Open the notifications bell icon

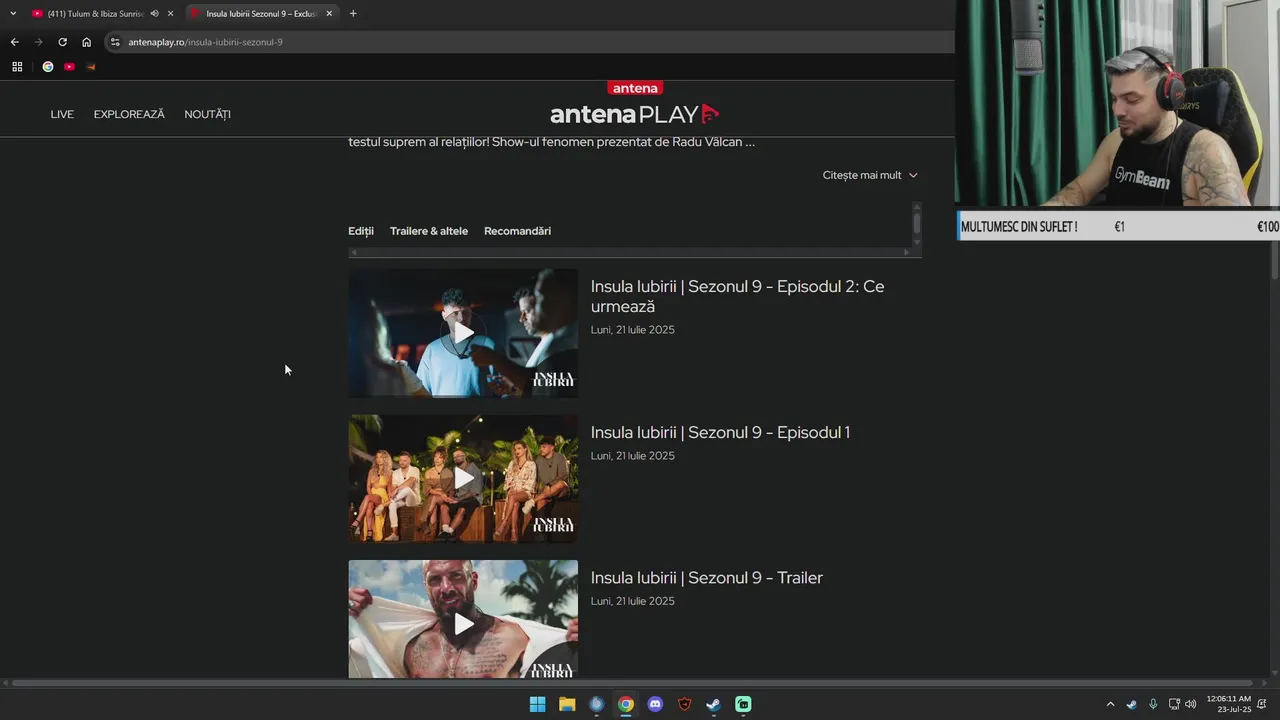point(1262,704)
